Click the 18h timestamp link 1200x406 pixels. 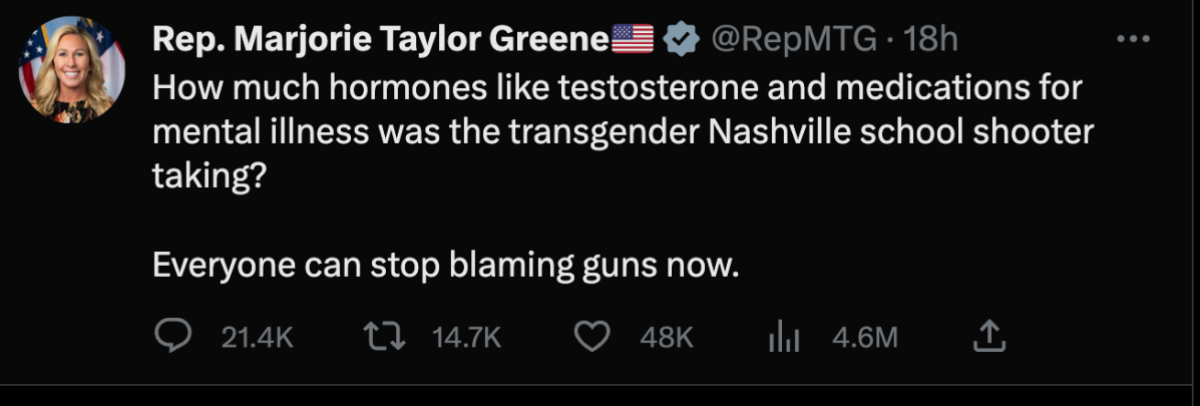click(930, 40)
